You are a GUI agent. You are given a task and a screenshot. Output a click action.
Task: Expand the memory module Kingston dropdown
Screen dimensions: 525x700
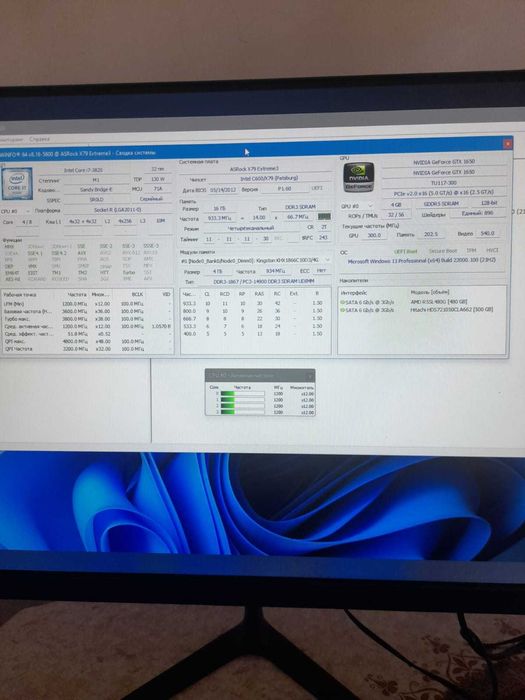click(328, 260)
